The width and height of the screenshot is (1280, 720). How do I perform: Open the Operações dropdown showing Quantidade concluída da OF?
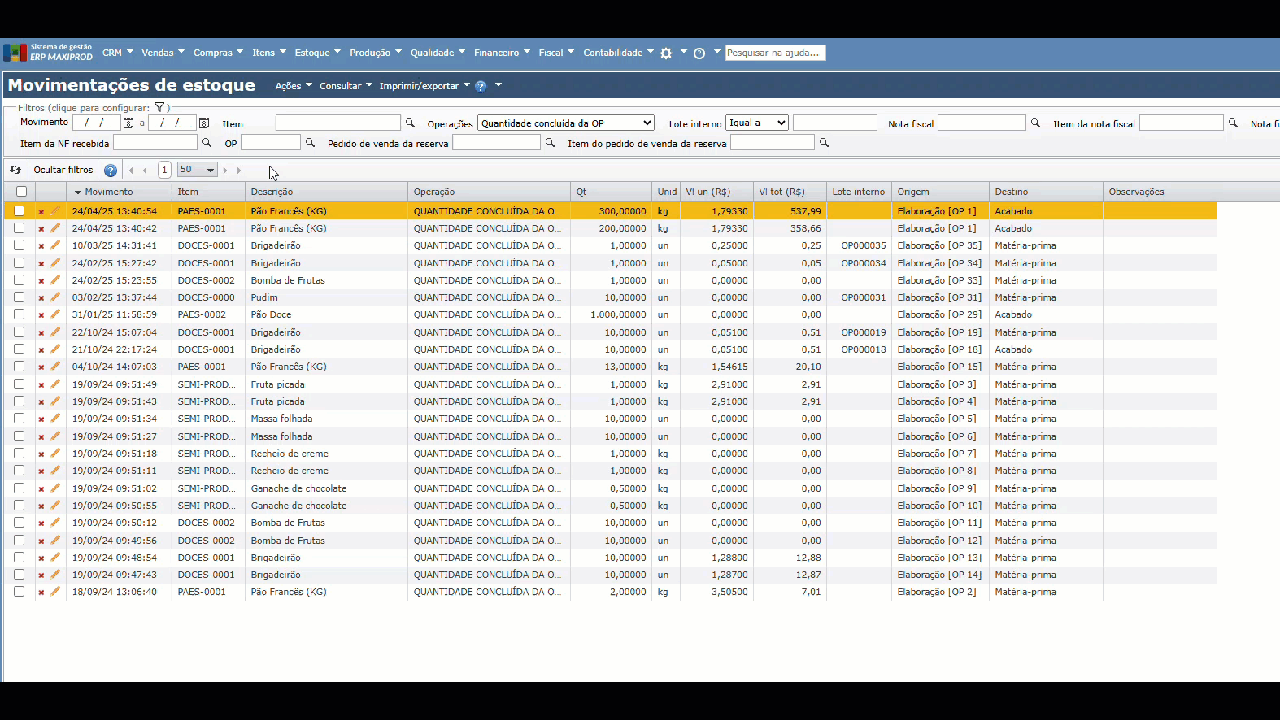coord(565,123)
